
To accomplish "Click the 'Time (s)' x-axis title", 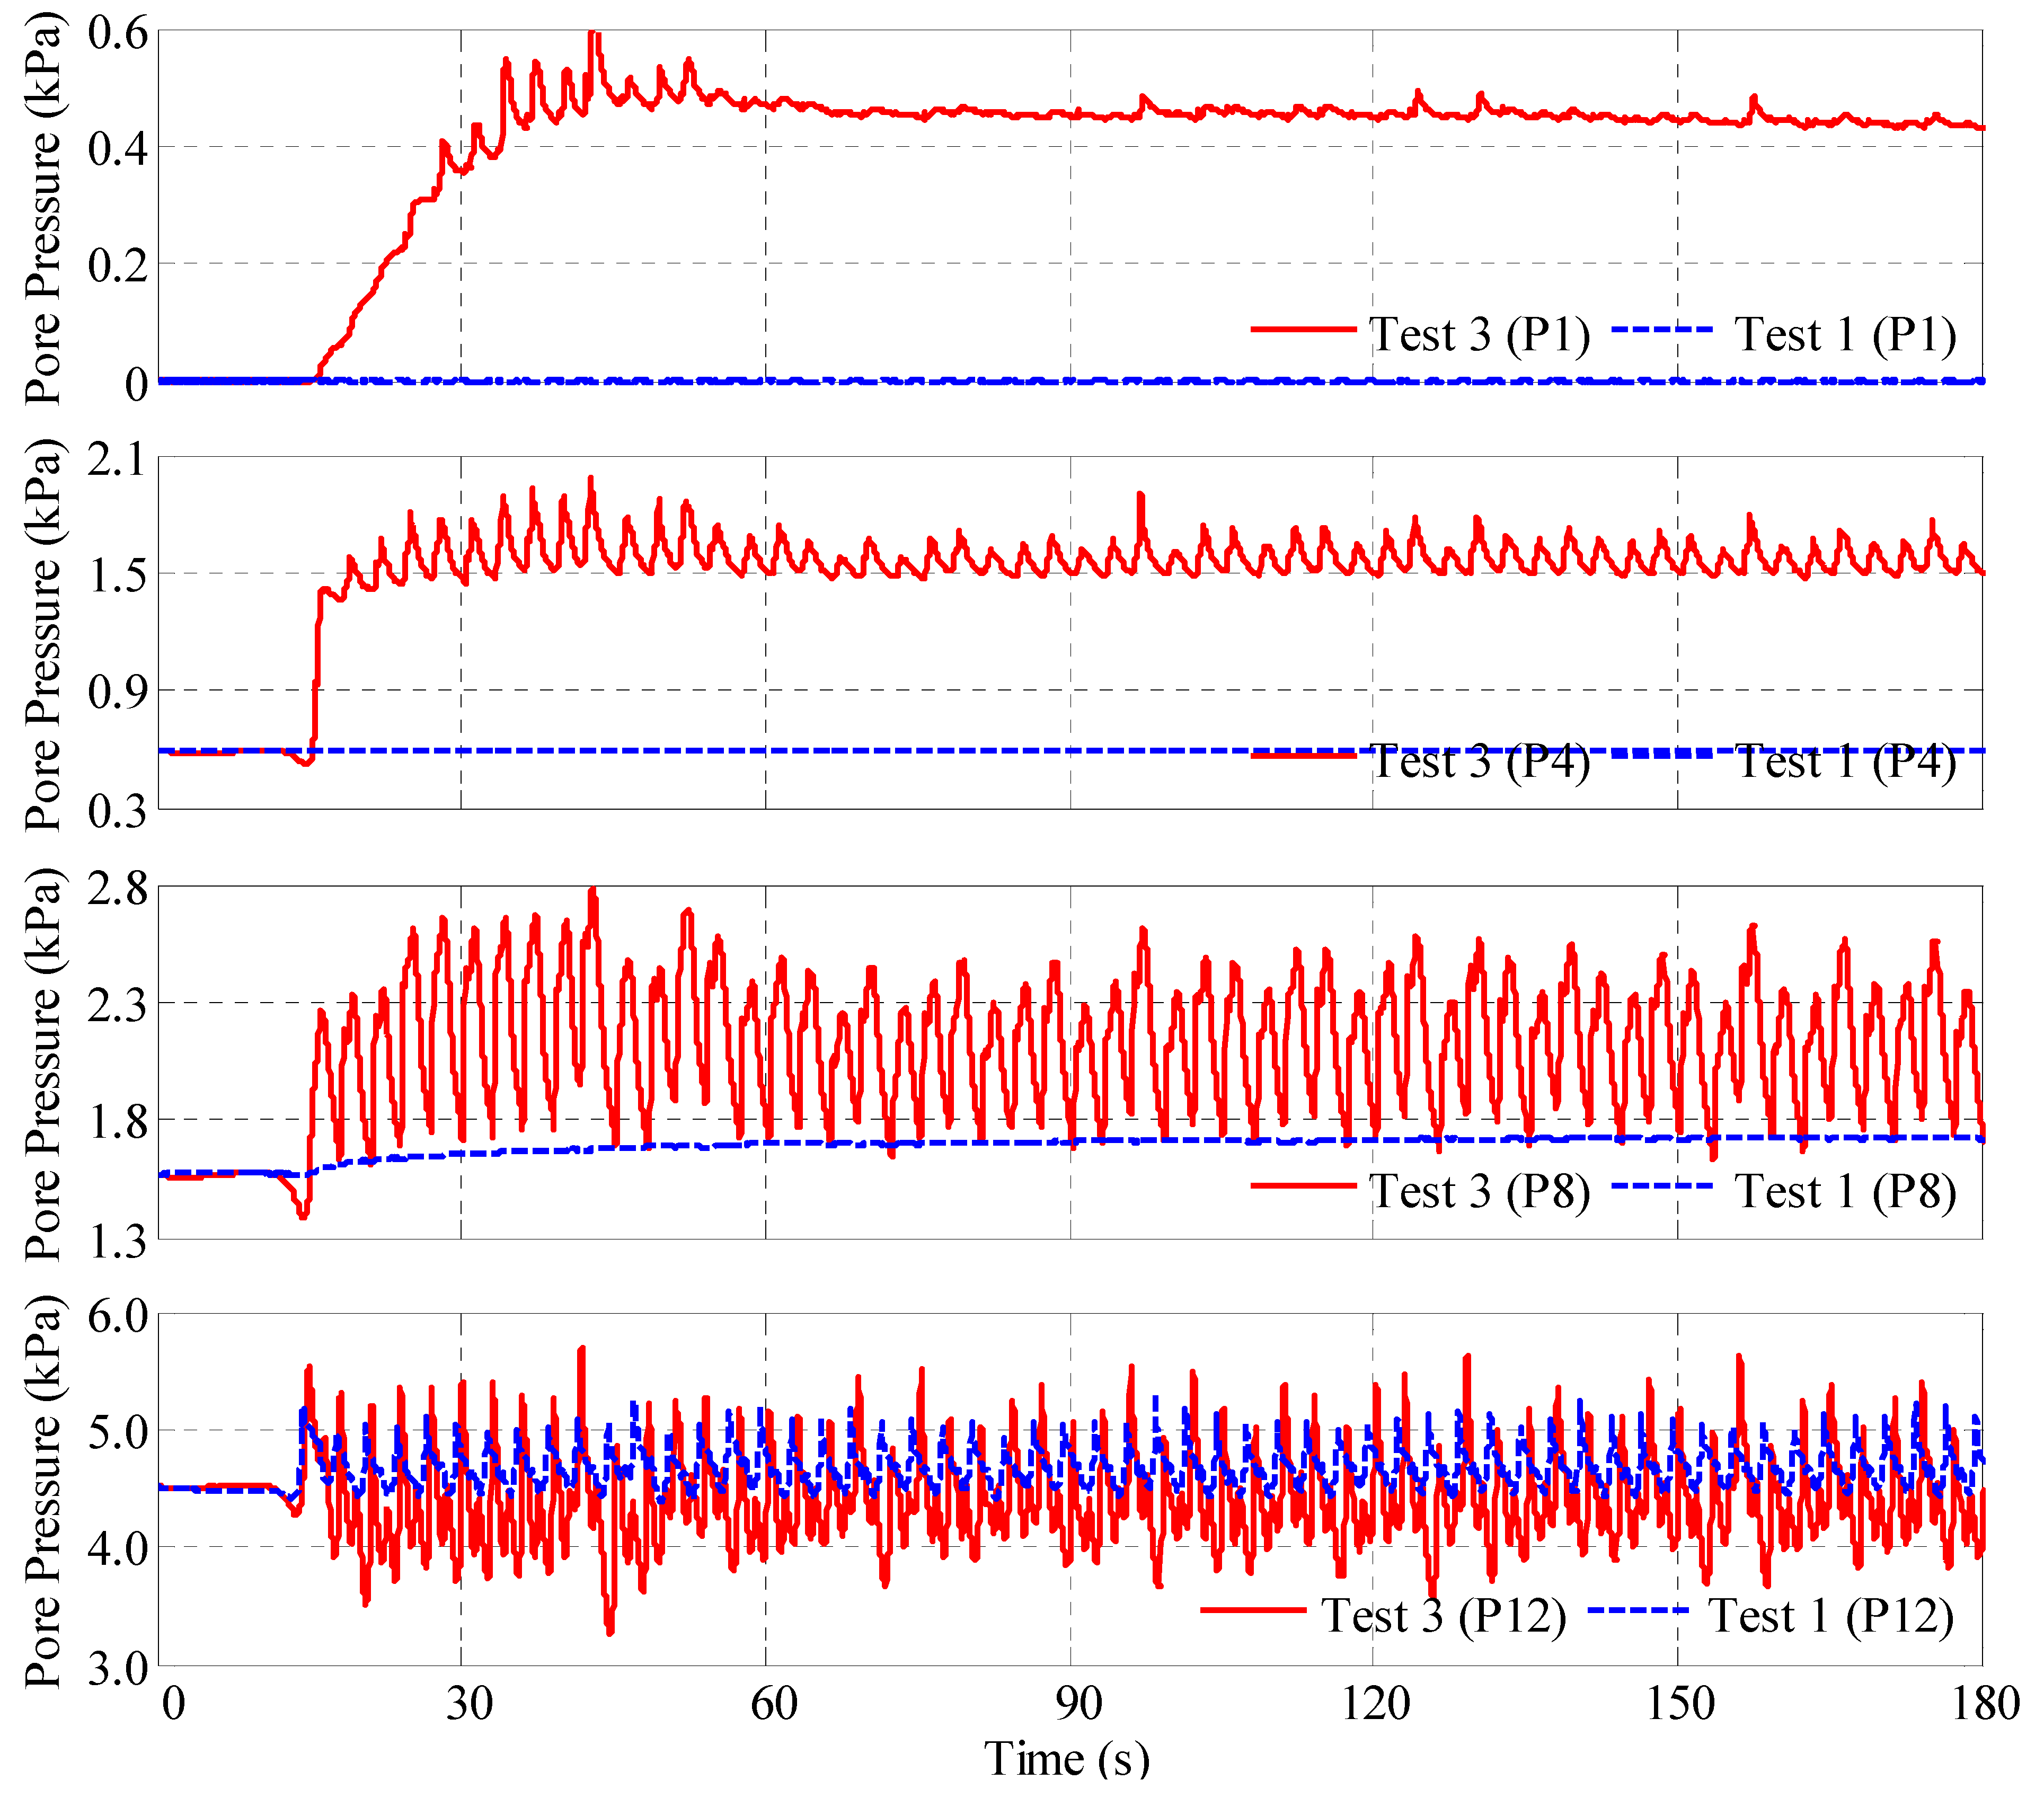I will tap(1067, 1759).
